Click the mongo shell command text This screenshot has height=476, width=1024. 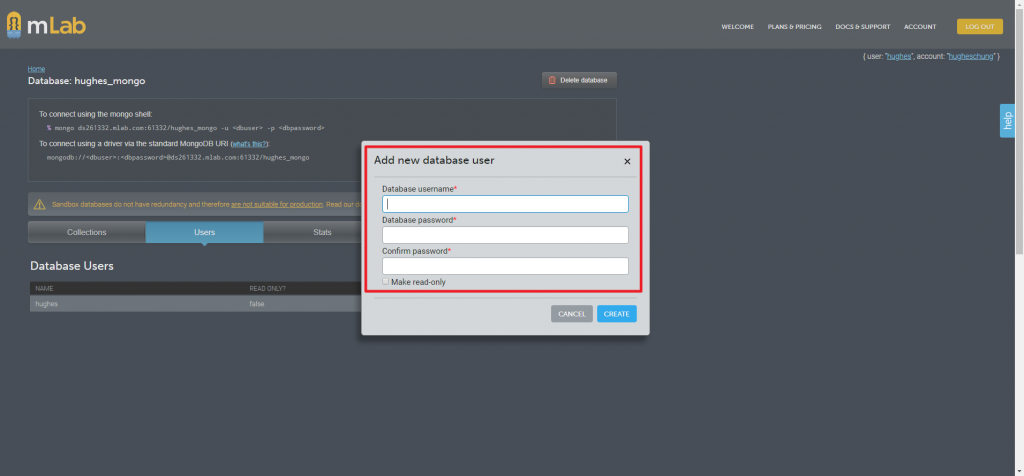(185, 128)
